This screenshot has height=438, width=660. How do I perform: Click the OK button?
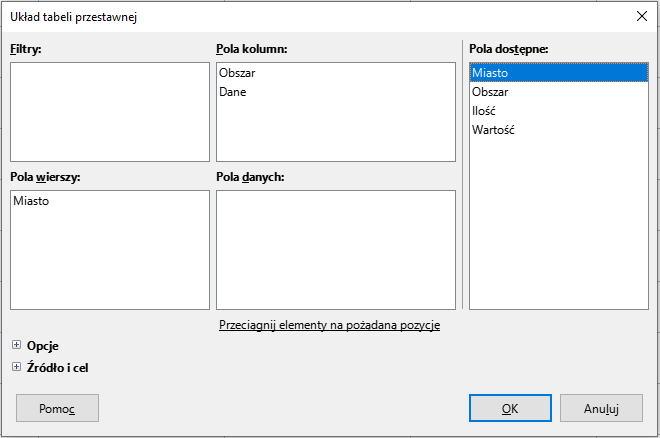[510, 408]
